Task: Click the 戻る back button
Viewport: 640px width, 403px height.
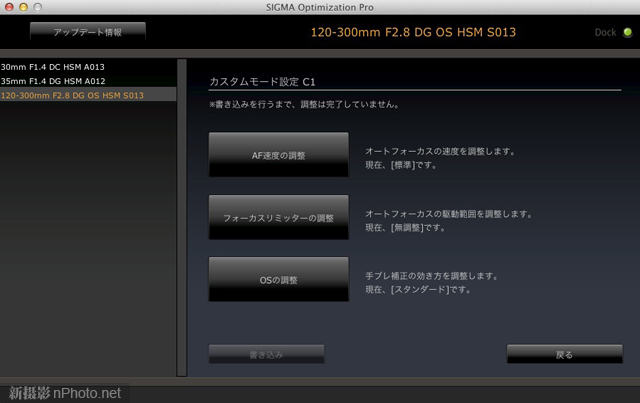Action: coord(564,354)
